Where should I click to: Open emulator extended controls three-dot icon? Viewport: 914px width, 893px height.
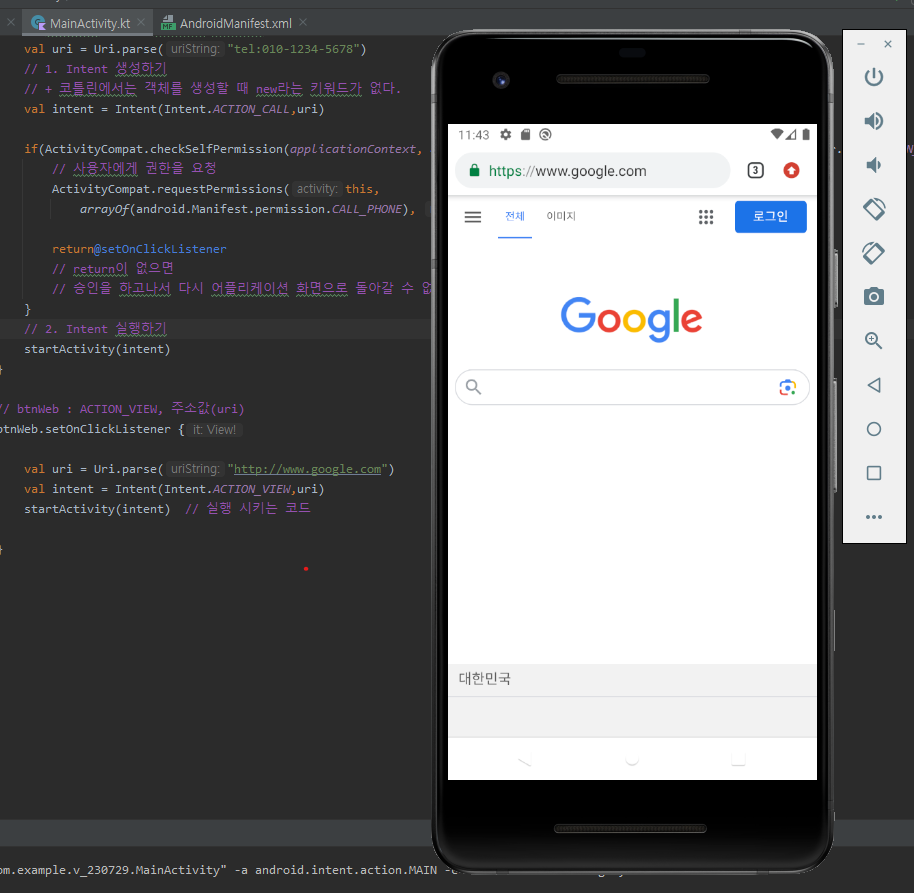[x=873, y=517]
